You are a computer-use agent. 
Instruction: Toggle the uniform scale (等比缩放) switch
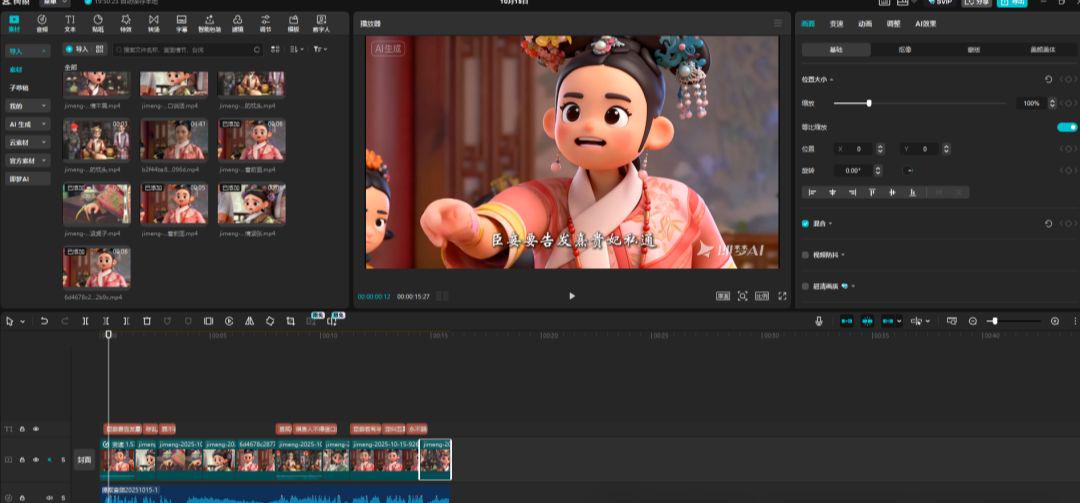[x=1067, y=127]
